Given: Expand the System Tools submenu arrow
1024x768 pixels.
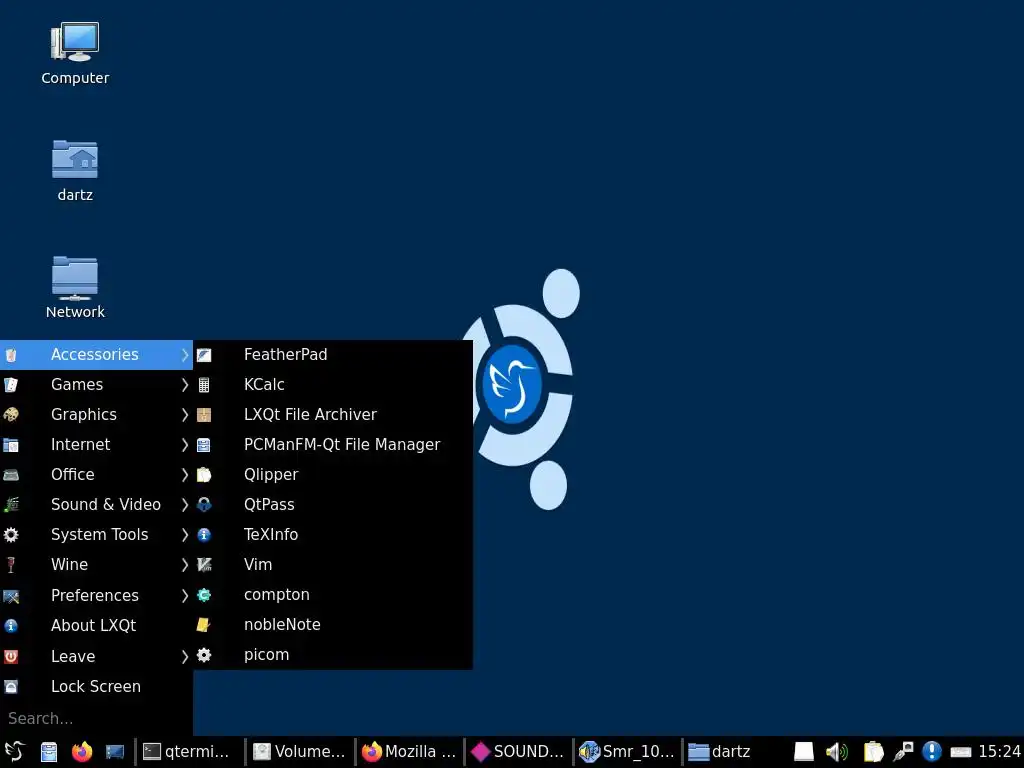Looking at the screenshot, I should (x=185, y=535).
